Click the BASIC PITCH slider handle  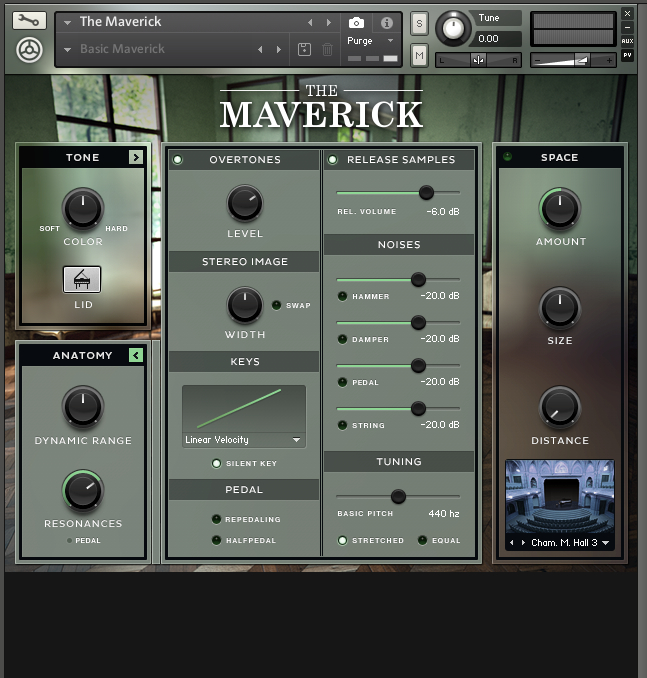point(398,497)
